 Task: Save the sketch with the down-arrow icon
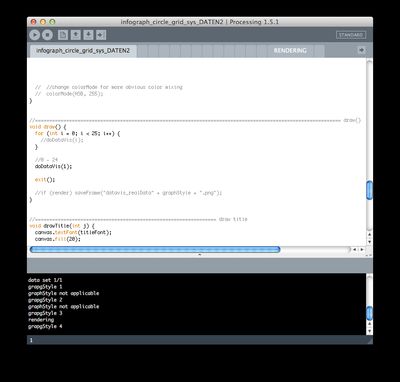[x=88, y=35]
